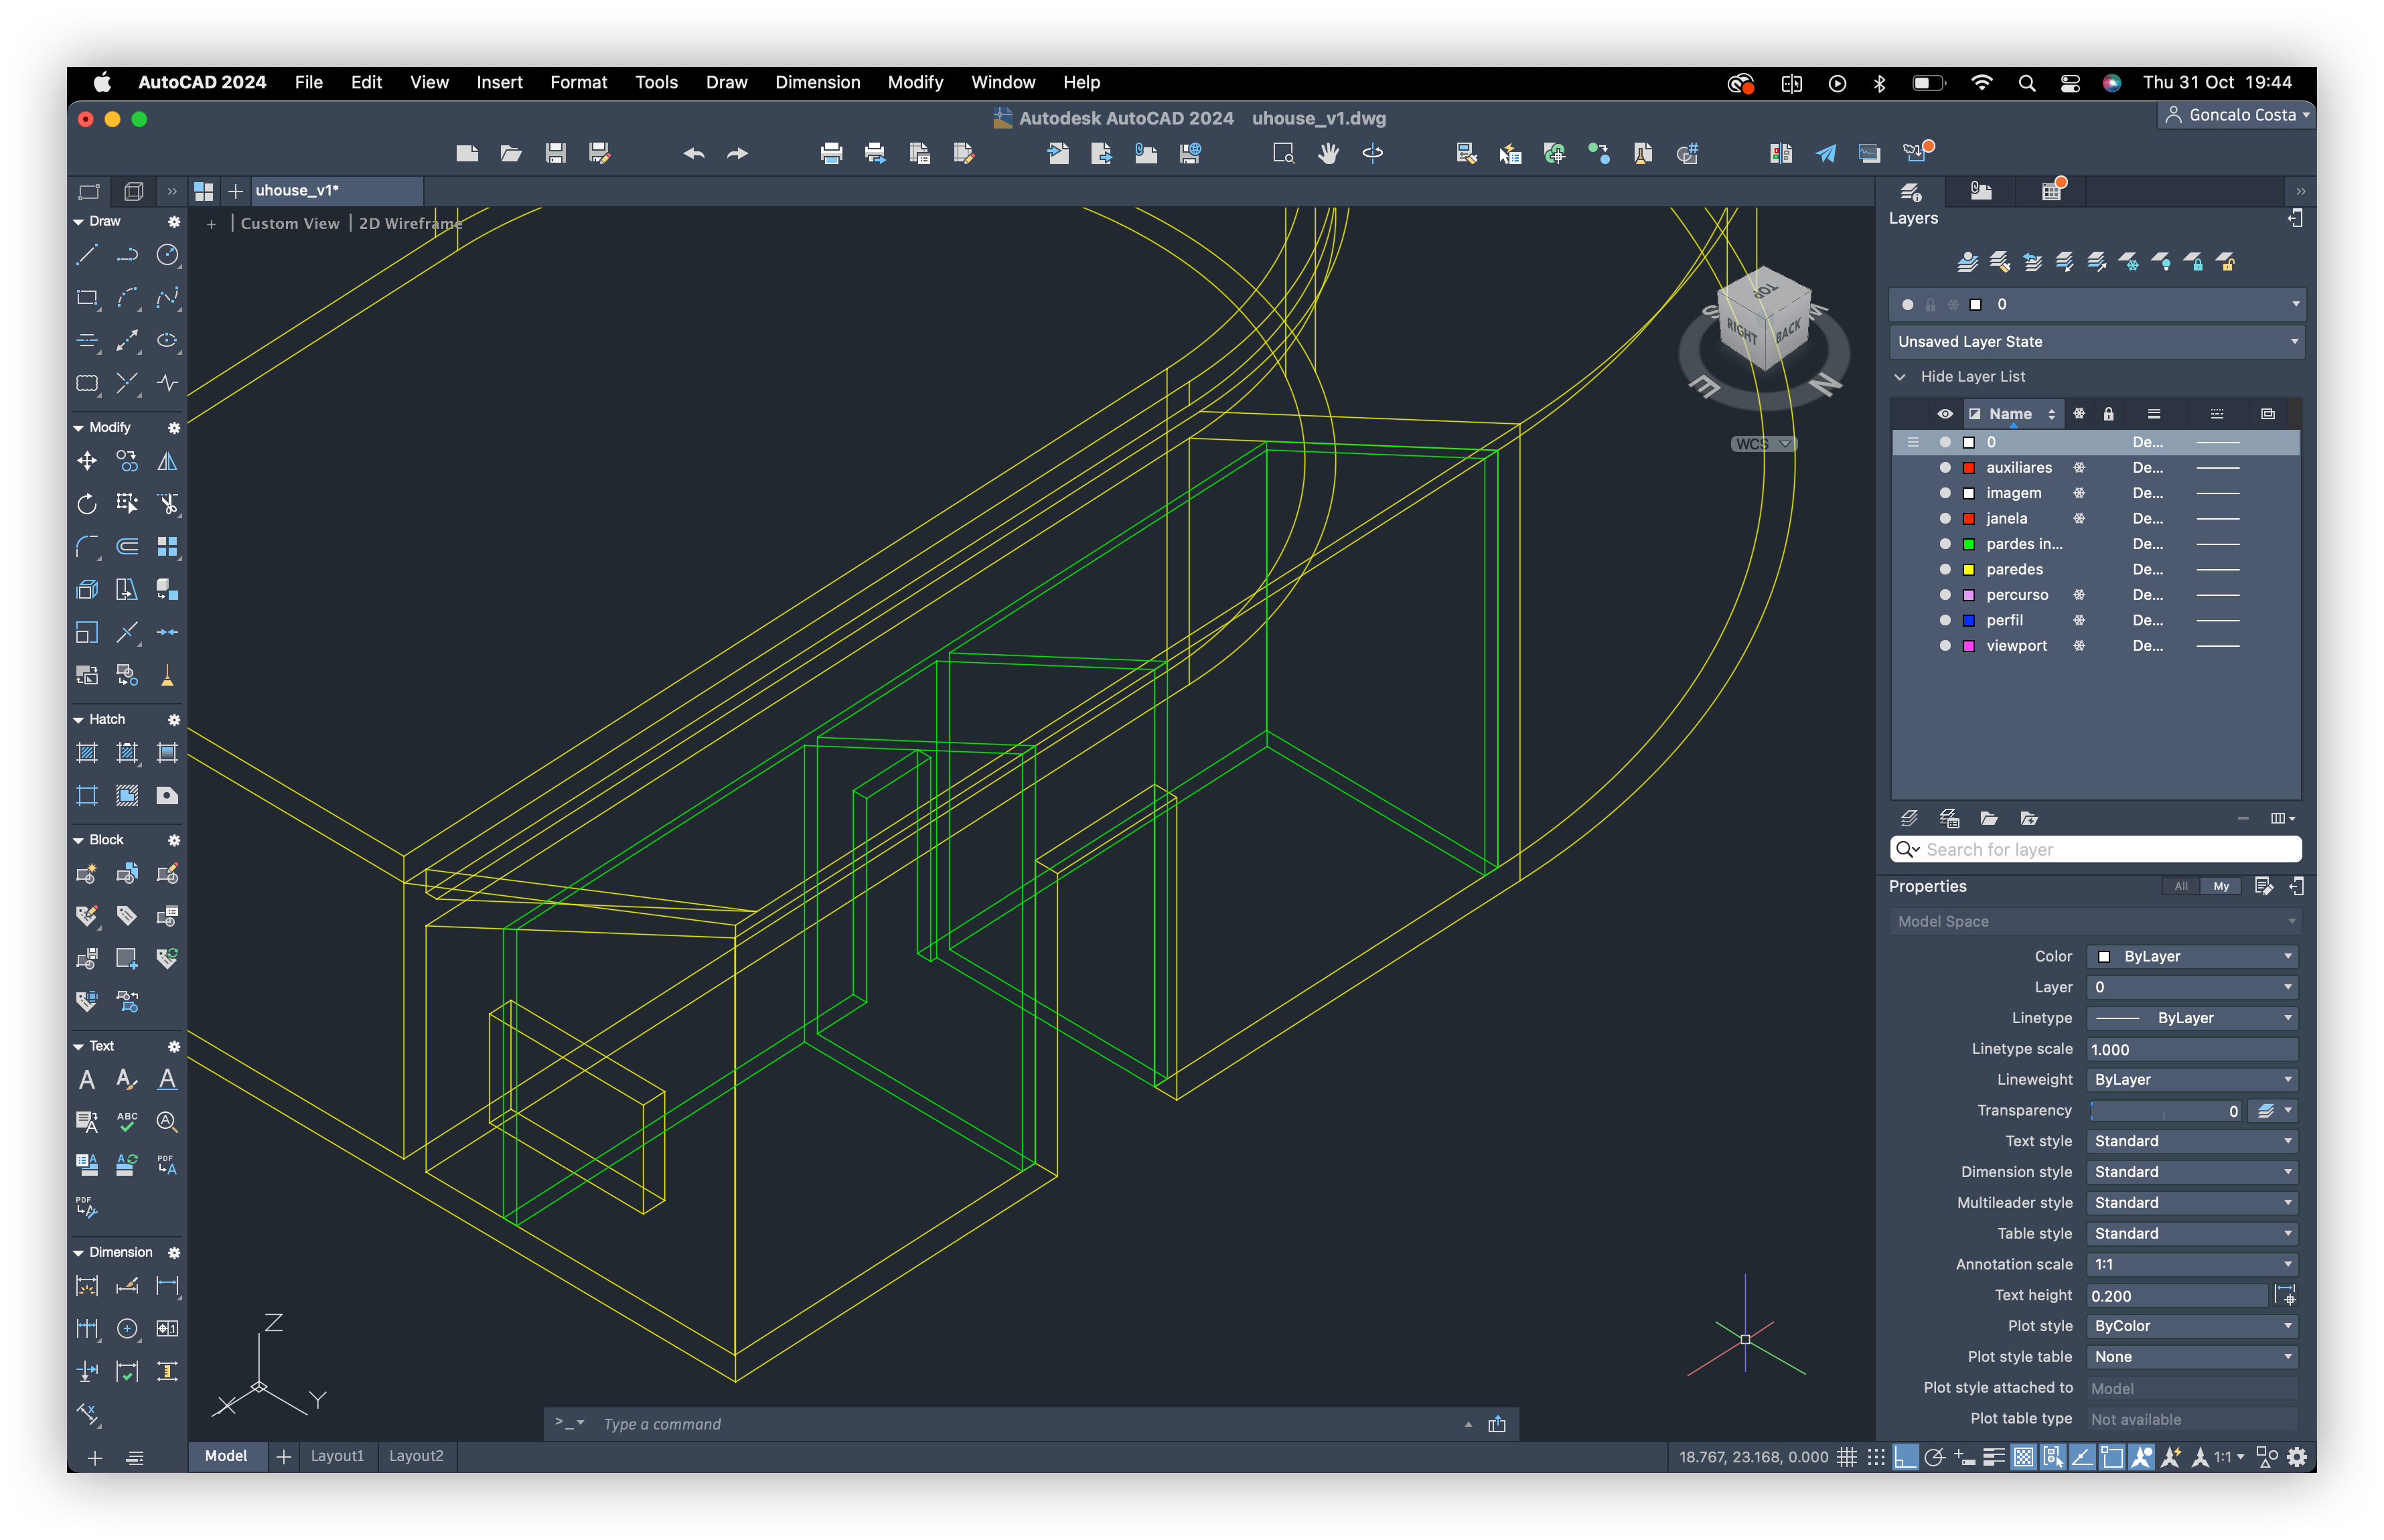Toggle freeze state of percurso layer
The image size is (2384, 1540).
(2079, 595)
